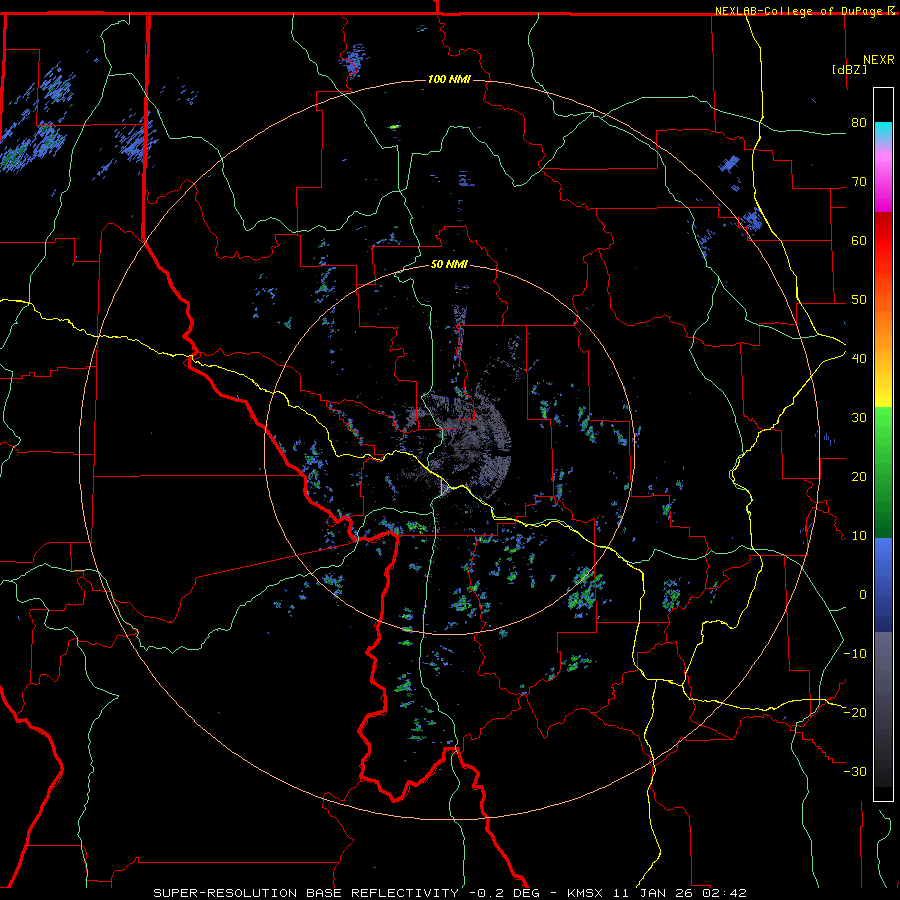The width and height of the screenshot is (900, 900).
Task: Click the 02:42 timestamp
Action: click(x=724, y=893)
